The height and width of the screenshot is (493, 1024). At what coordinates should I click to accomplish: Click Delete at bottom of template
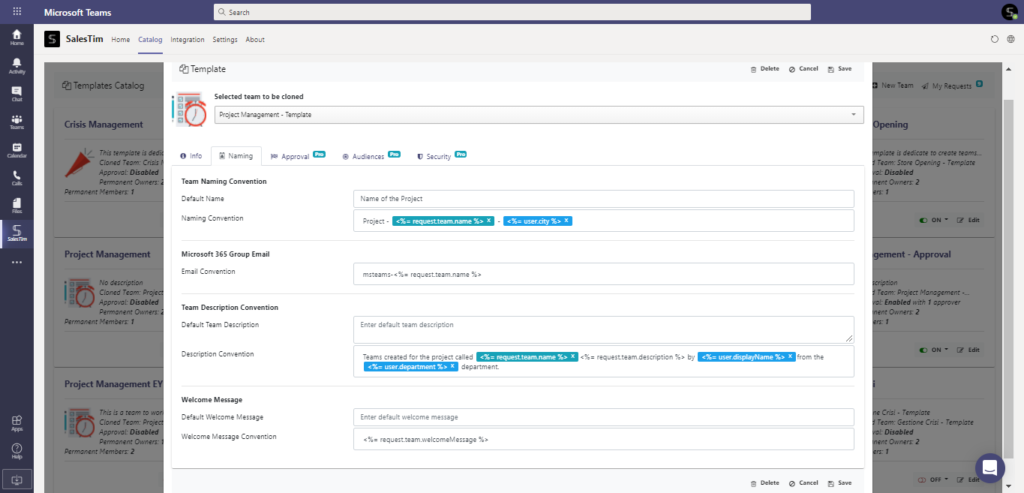point(765,483)
